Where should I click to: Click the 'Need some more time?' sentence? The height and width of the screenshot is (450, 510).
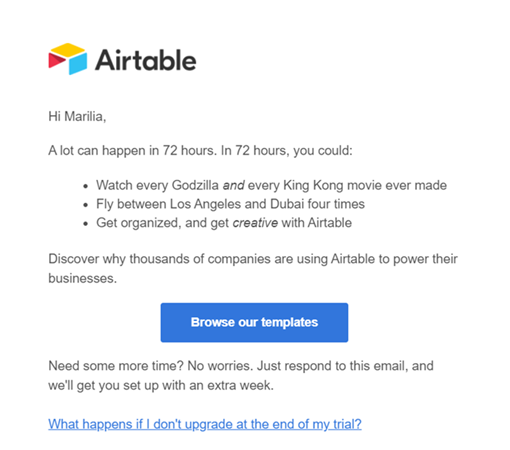115,366
